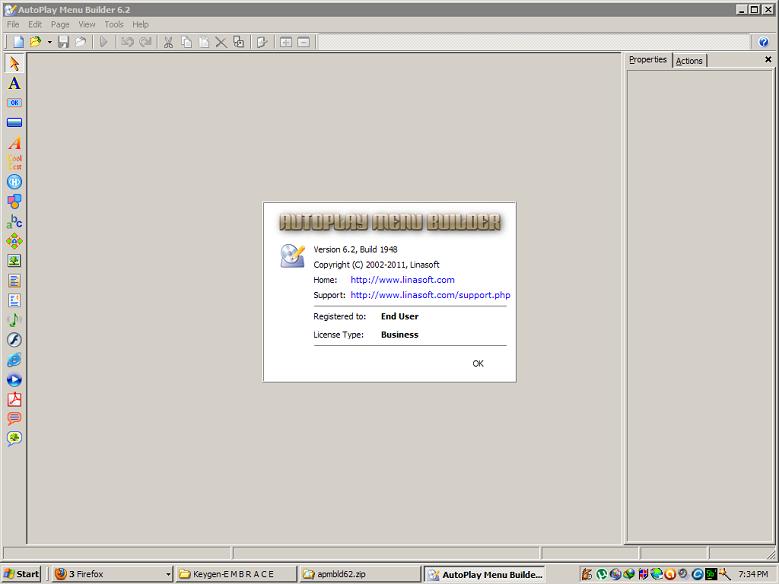
Task: Select the Cool Text tool
Action: click(14, 162)
